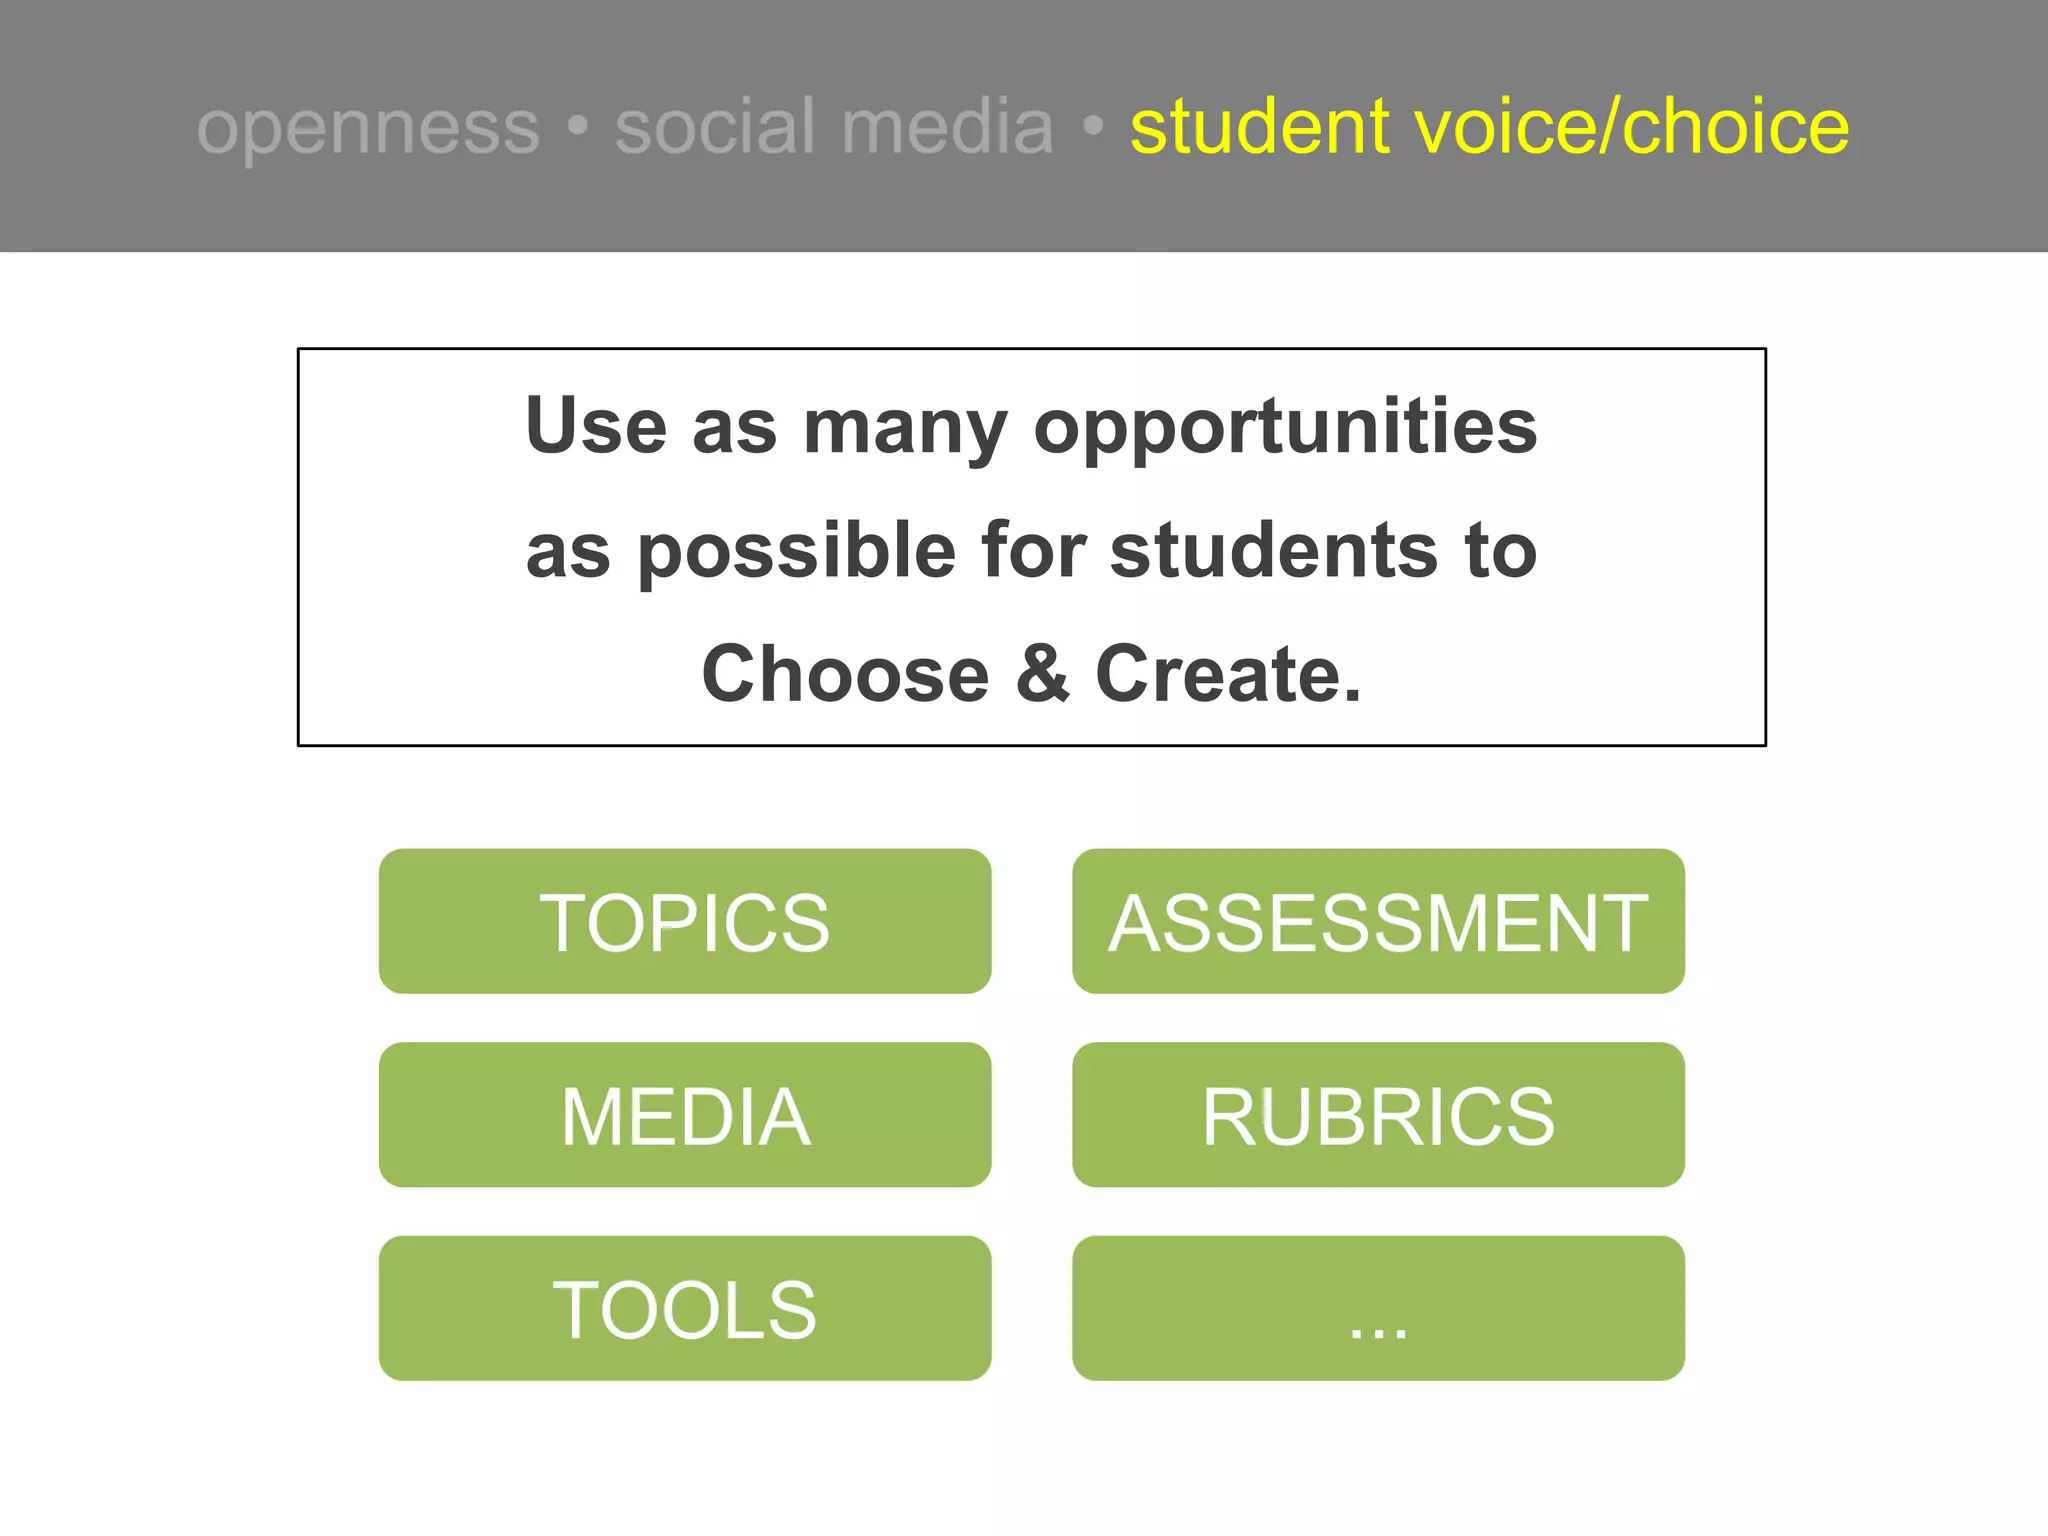Click the 'openness' header word

[368, 129]
